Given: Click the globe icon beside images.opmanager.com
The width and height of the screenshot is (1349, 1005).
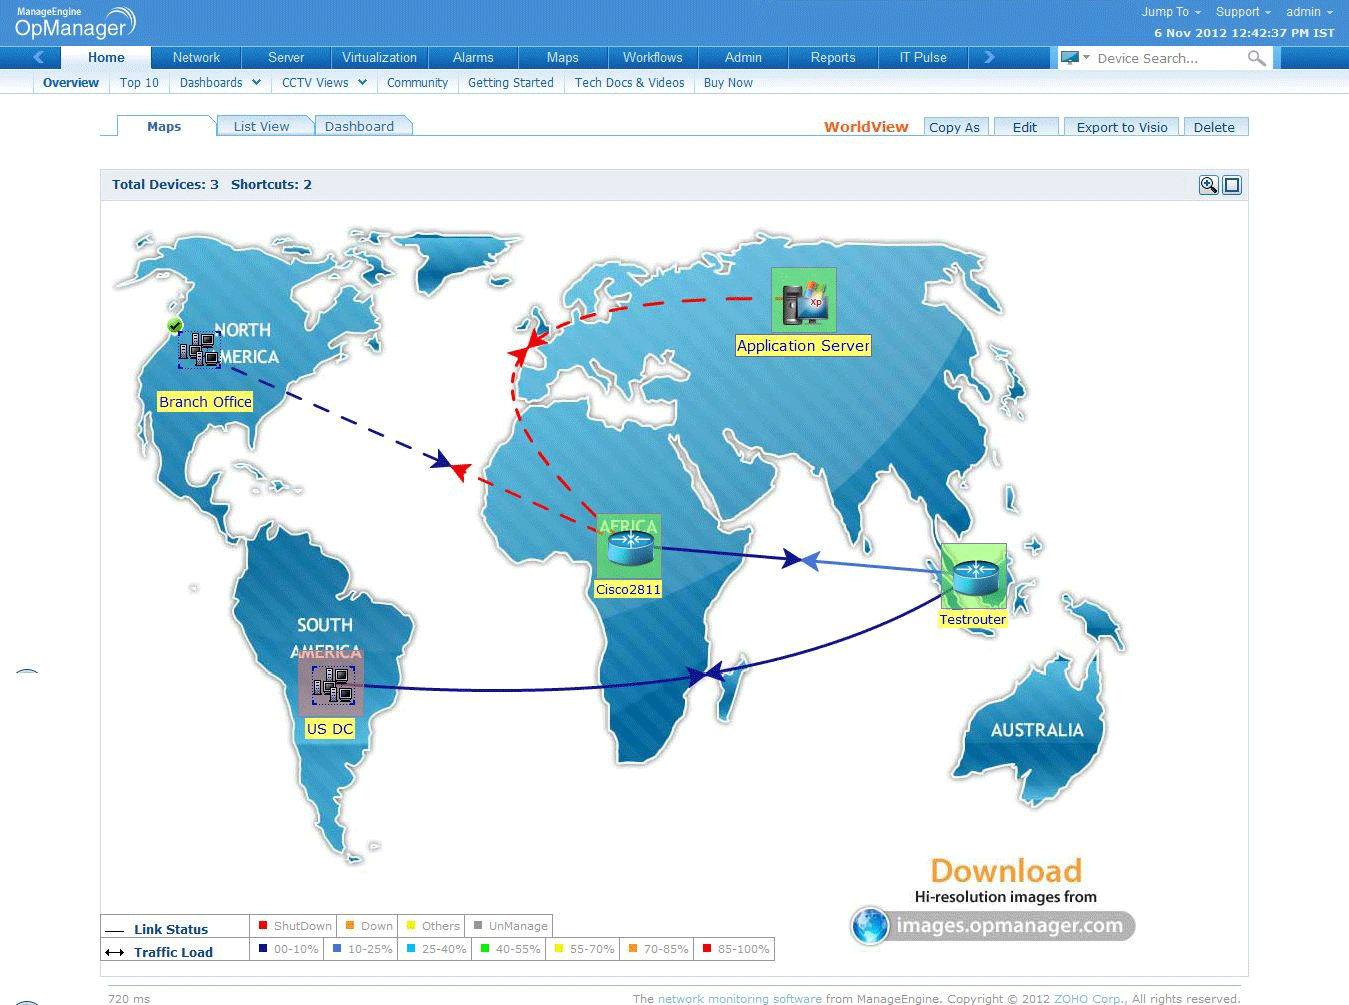Looking at the screenshot, I should [x=871, y=926].
